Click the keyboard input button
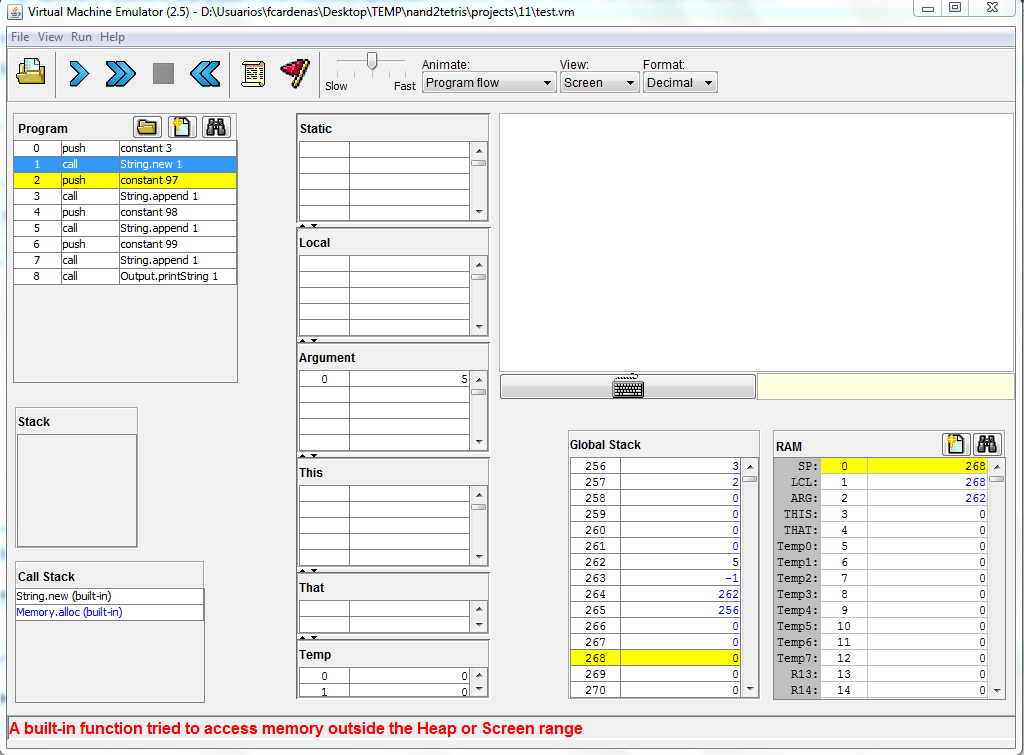 click(627, 387)
